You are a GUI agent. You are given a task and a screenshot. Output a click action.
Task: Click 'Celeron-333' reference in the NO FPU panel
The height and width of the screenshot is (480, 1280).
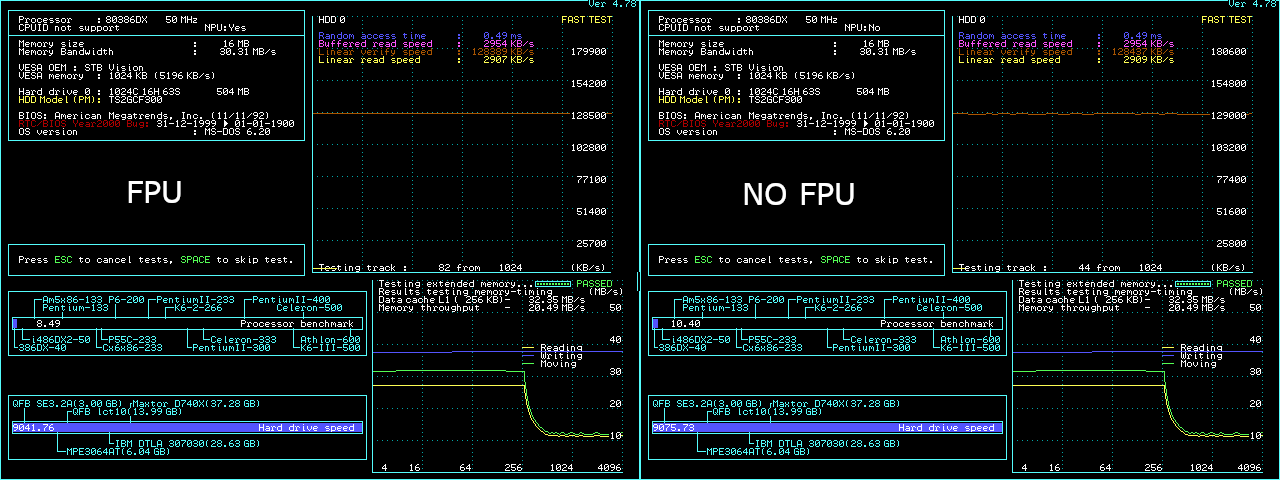[885, 340]
